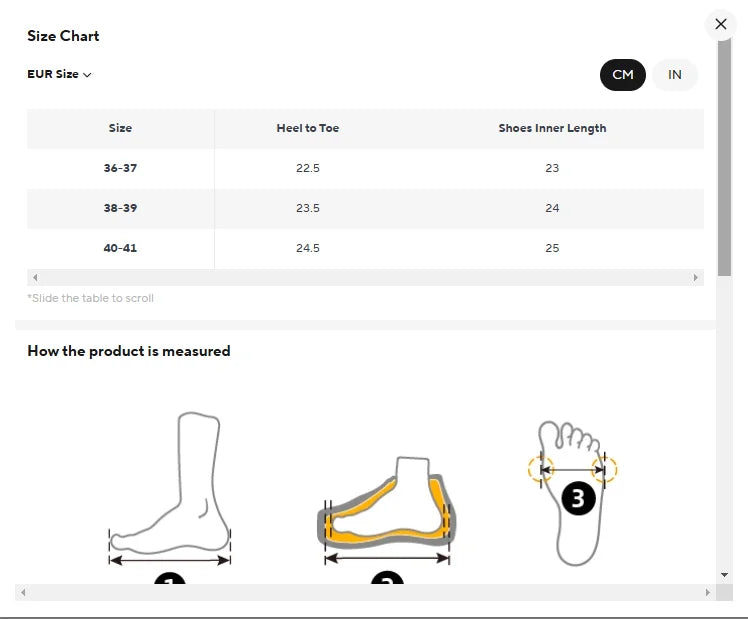Click bottom horizontal scrollbar left arrow
The image size is (748, 619).
(23, 593)
